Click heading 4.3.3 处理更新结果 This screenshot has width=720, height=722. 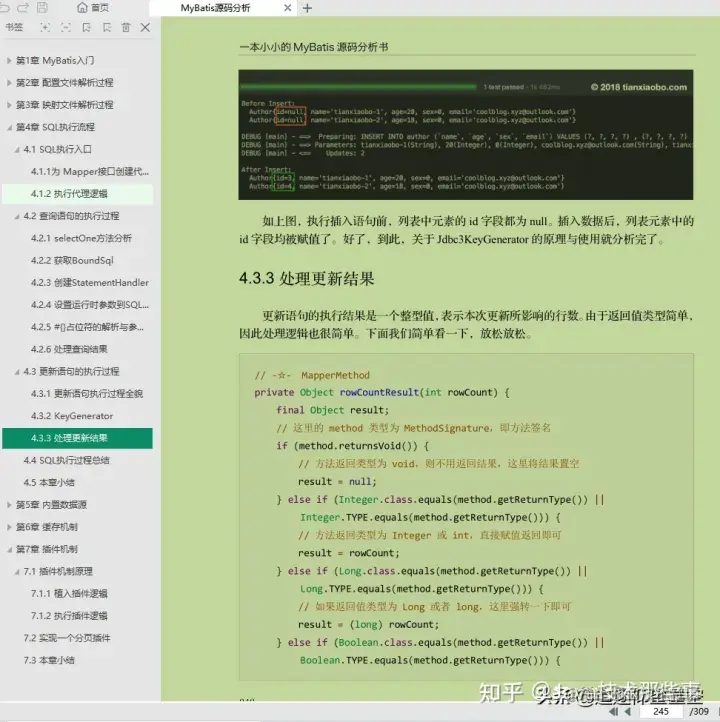[307, 278]
